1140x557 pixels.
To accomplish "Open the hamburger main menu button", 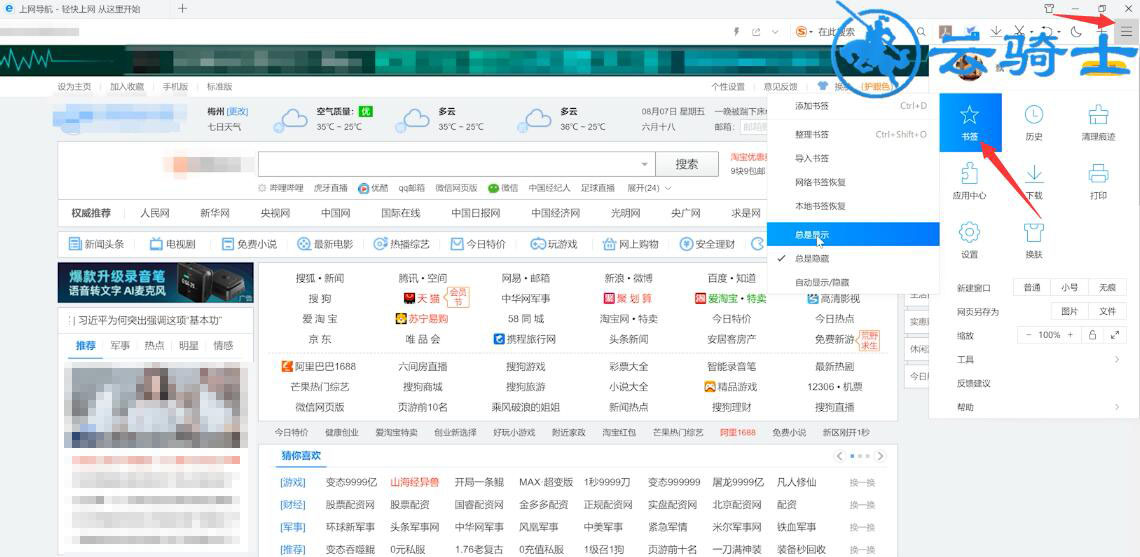I will pos(1126,31).
